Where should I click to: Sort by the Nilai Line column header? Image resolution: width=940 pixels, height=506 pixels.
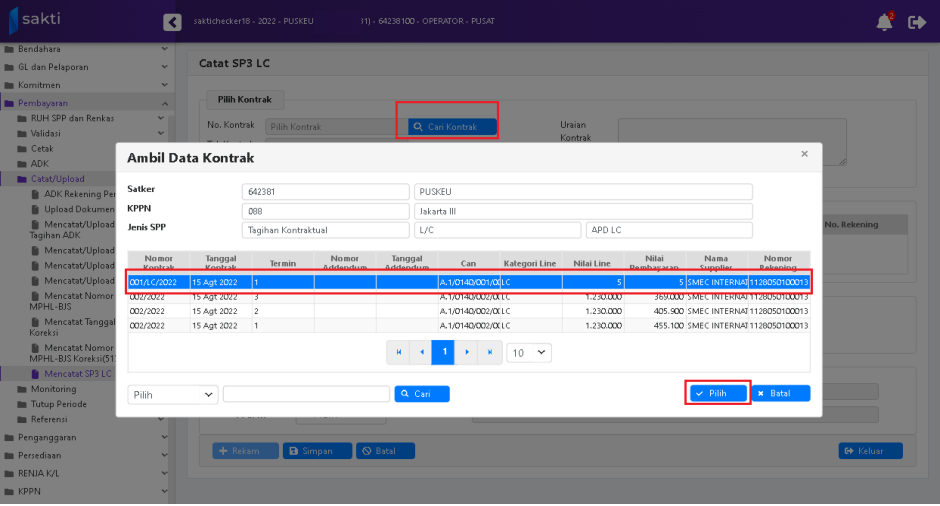[x=592, y=261]
